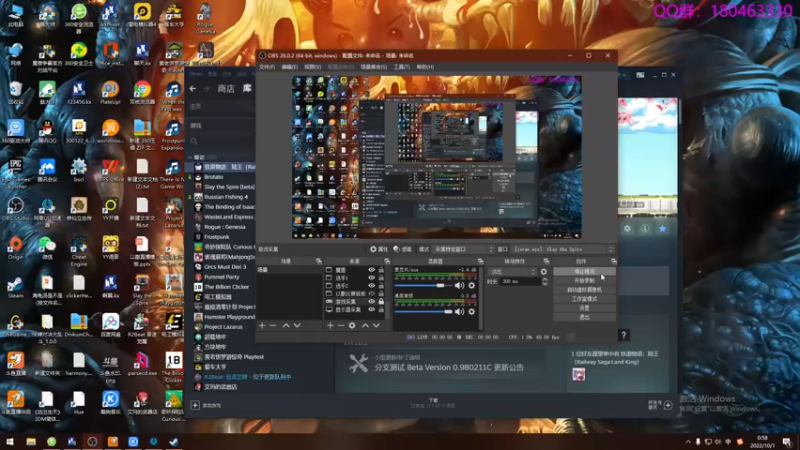This screenshot has height=450, width=800.
Task: Move scene up with the Scenes panel arrow
Action: [286, 326]
